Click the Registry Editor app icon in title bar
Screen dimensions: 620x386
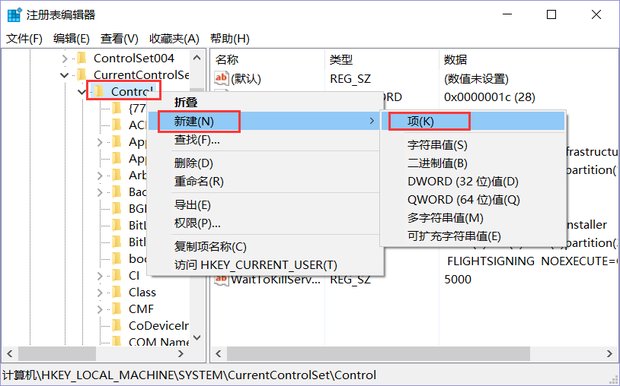(14, 15)
